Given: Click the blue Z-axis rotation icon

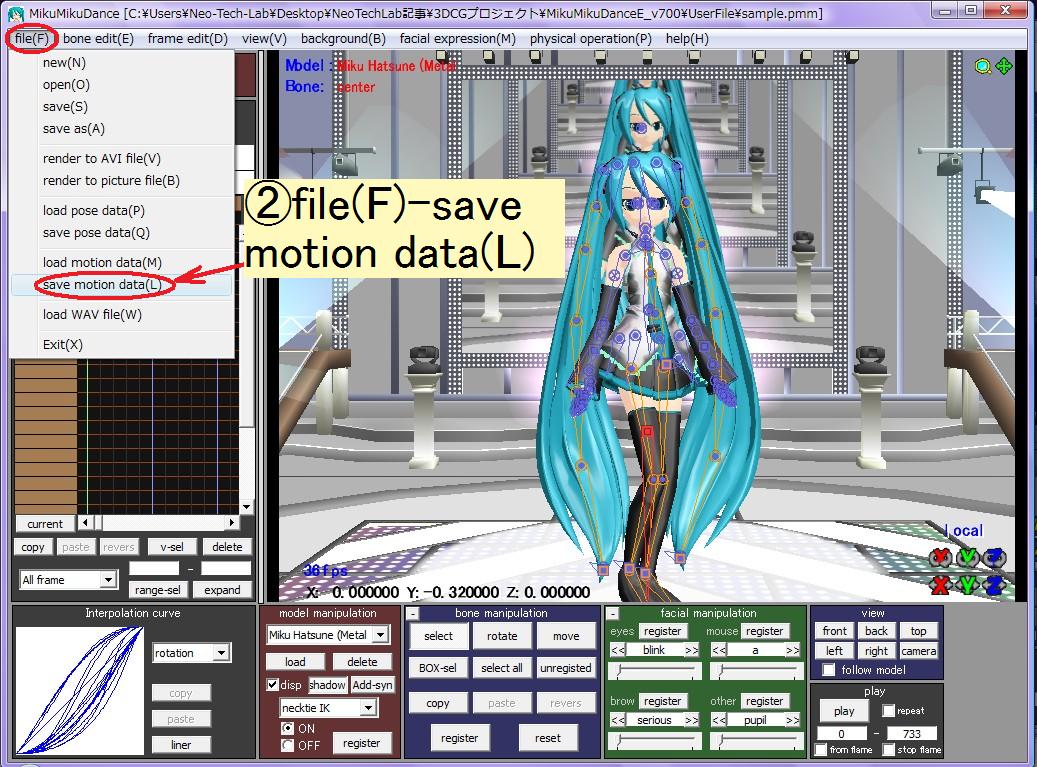Looking at the screenshot, I should click(993, 557).
